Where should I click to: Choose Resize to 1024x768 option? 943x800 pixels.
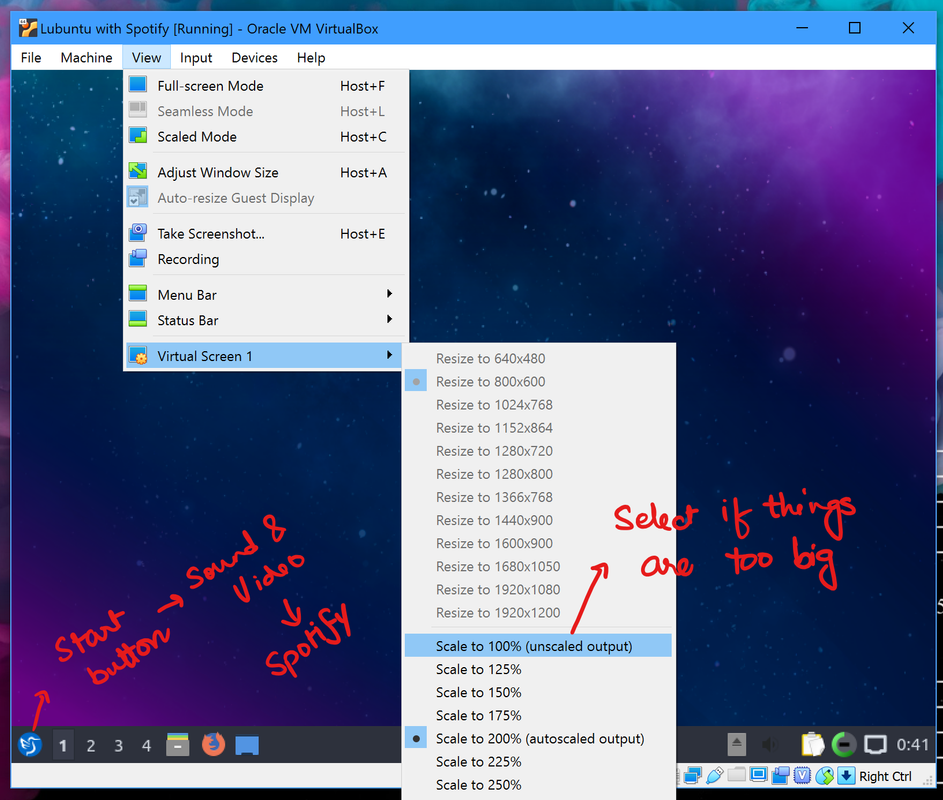(538, 404)
